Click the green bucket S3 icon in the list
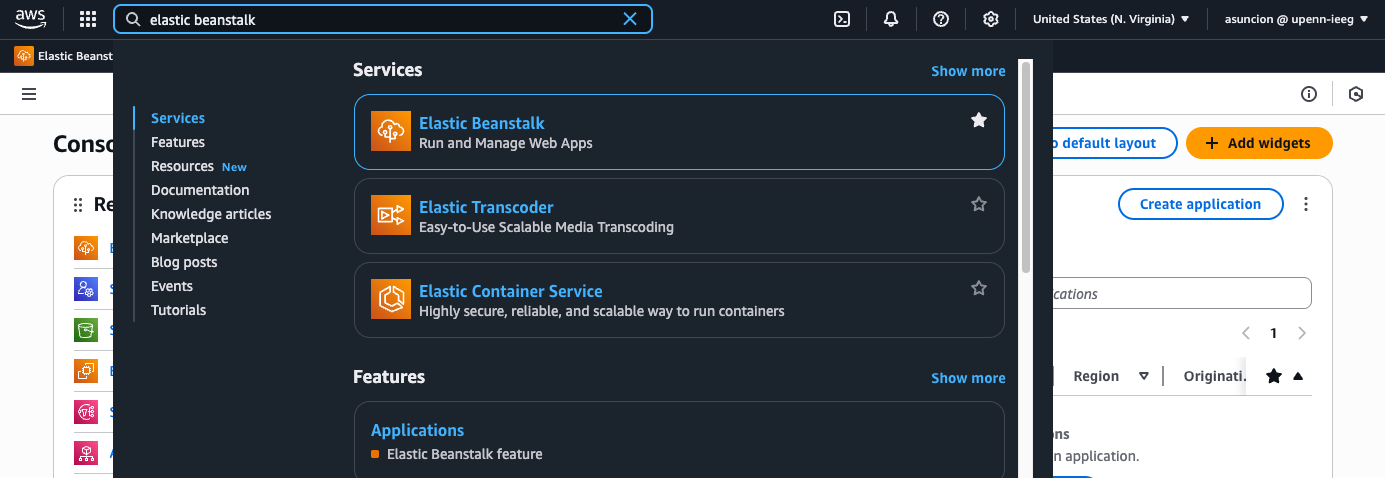 pyautogui.click(x=86, y=330)
